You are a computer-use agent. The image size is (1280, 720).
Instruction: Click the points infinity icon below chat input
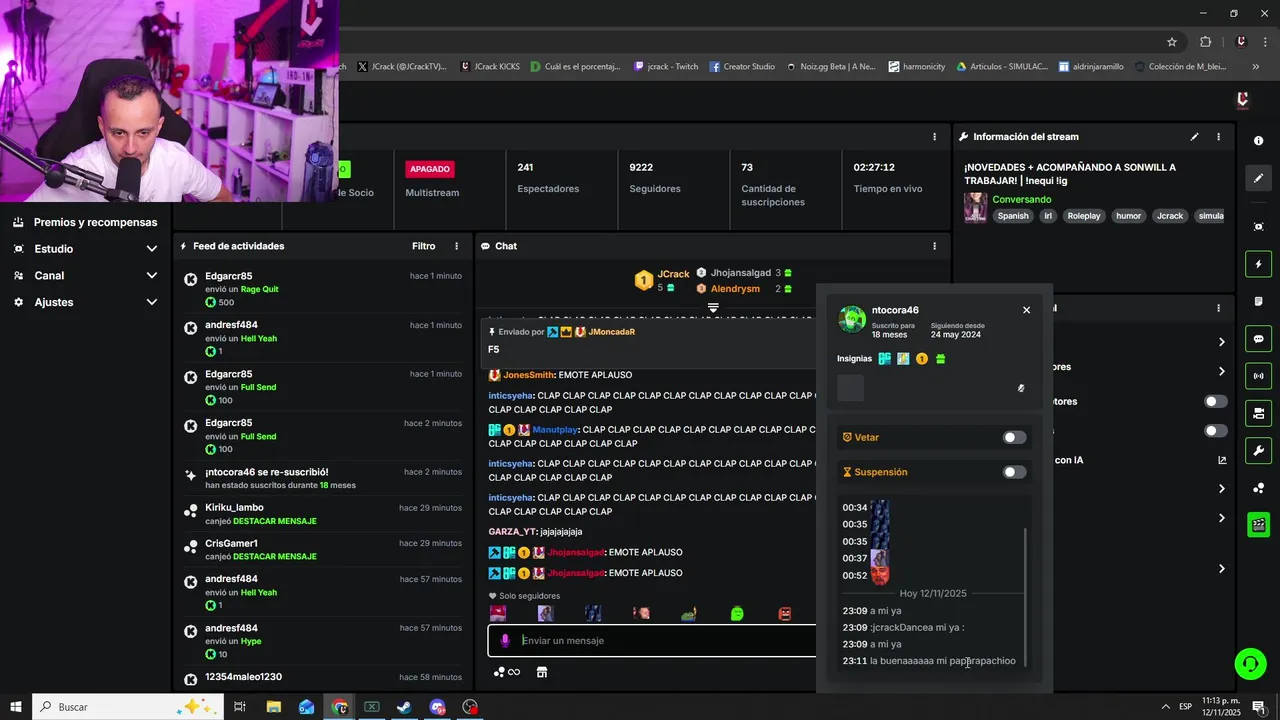tap(507, 672)
